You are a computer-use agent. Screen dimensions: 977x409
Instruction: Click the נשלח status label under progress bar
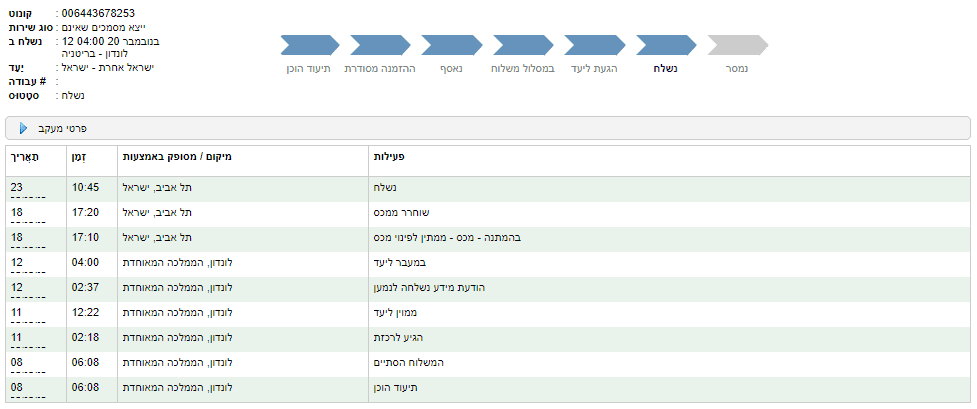[665, 70]
